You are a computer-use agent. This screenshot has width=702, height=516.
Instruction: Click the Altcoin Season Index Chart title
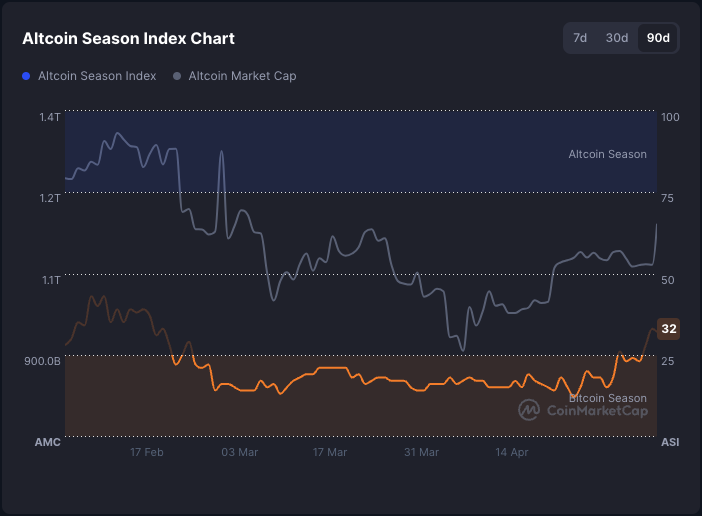129,39
